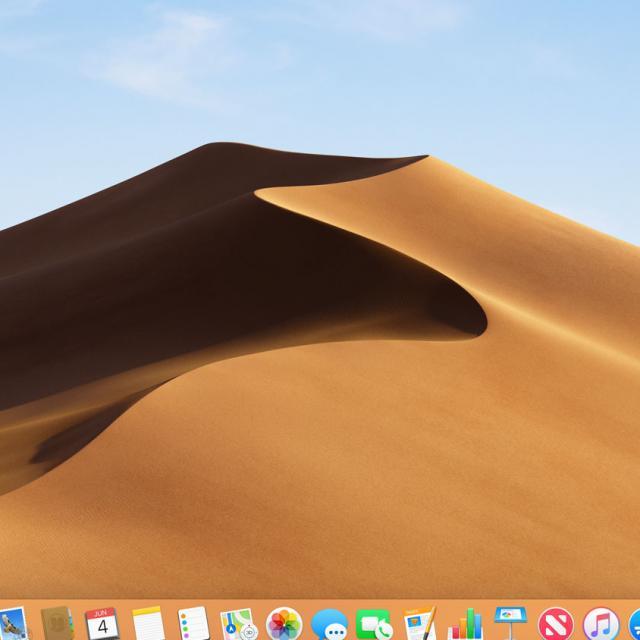Launch iTunes from the dock

point(601,625)
